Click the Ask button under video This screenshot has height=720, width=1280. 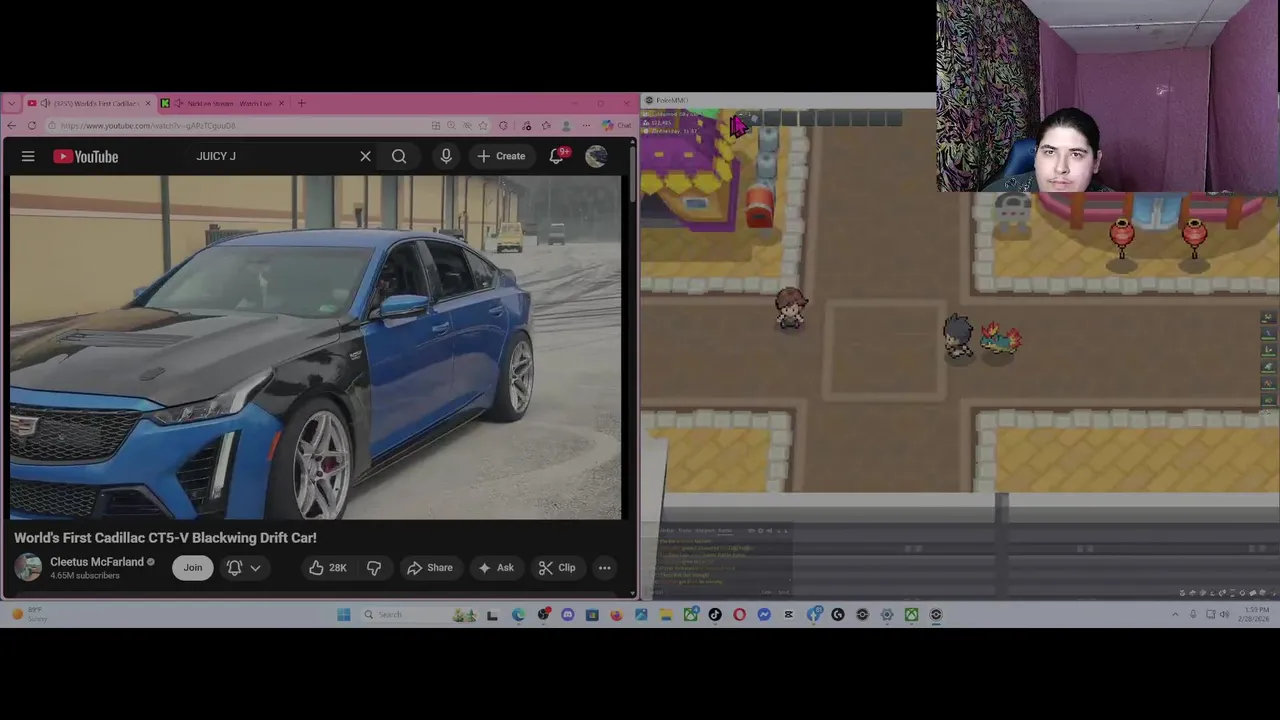(x=496, y=567)
